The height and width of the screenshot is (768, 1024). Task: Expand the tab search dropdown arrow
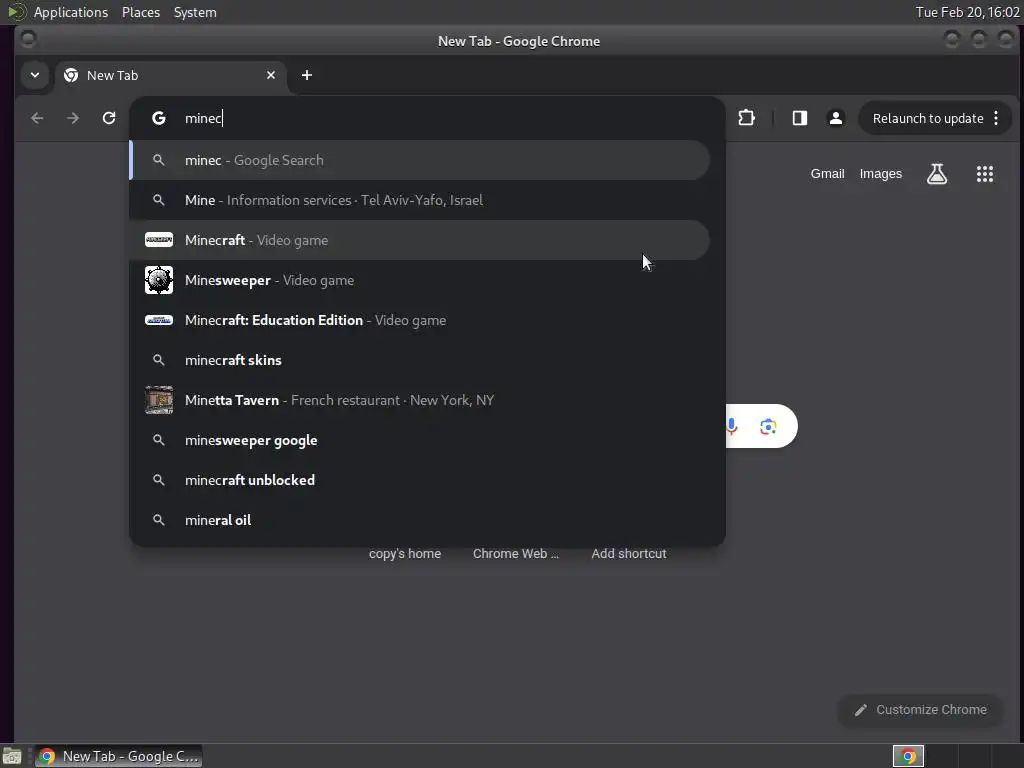pyautogui.click(x=35, y=75)
